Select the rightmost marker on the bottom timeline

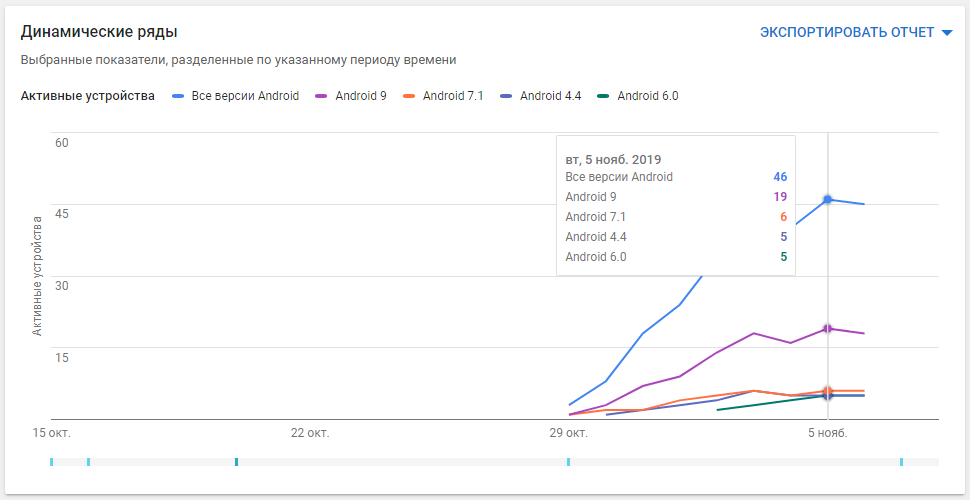coord(901,462)
